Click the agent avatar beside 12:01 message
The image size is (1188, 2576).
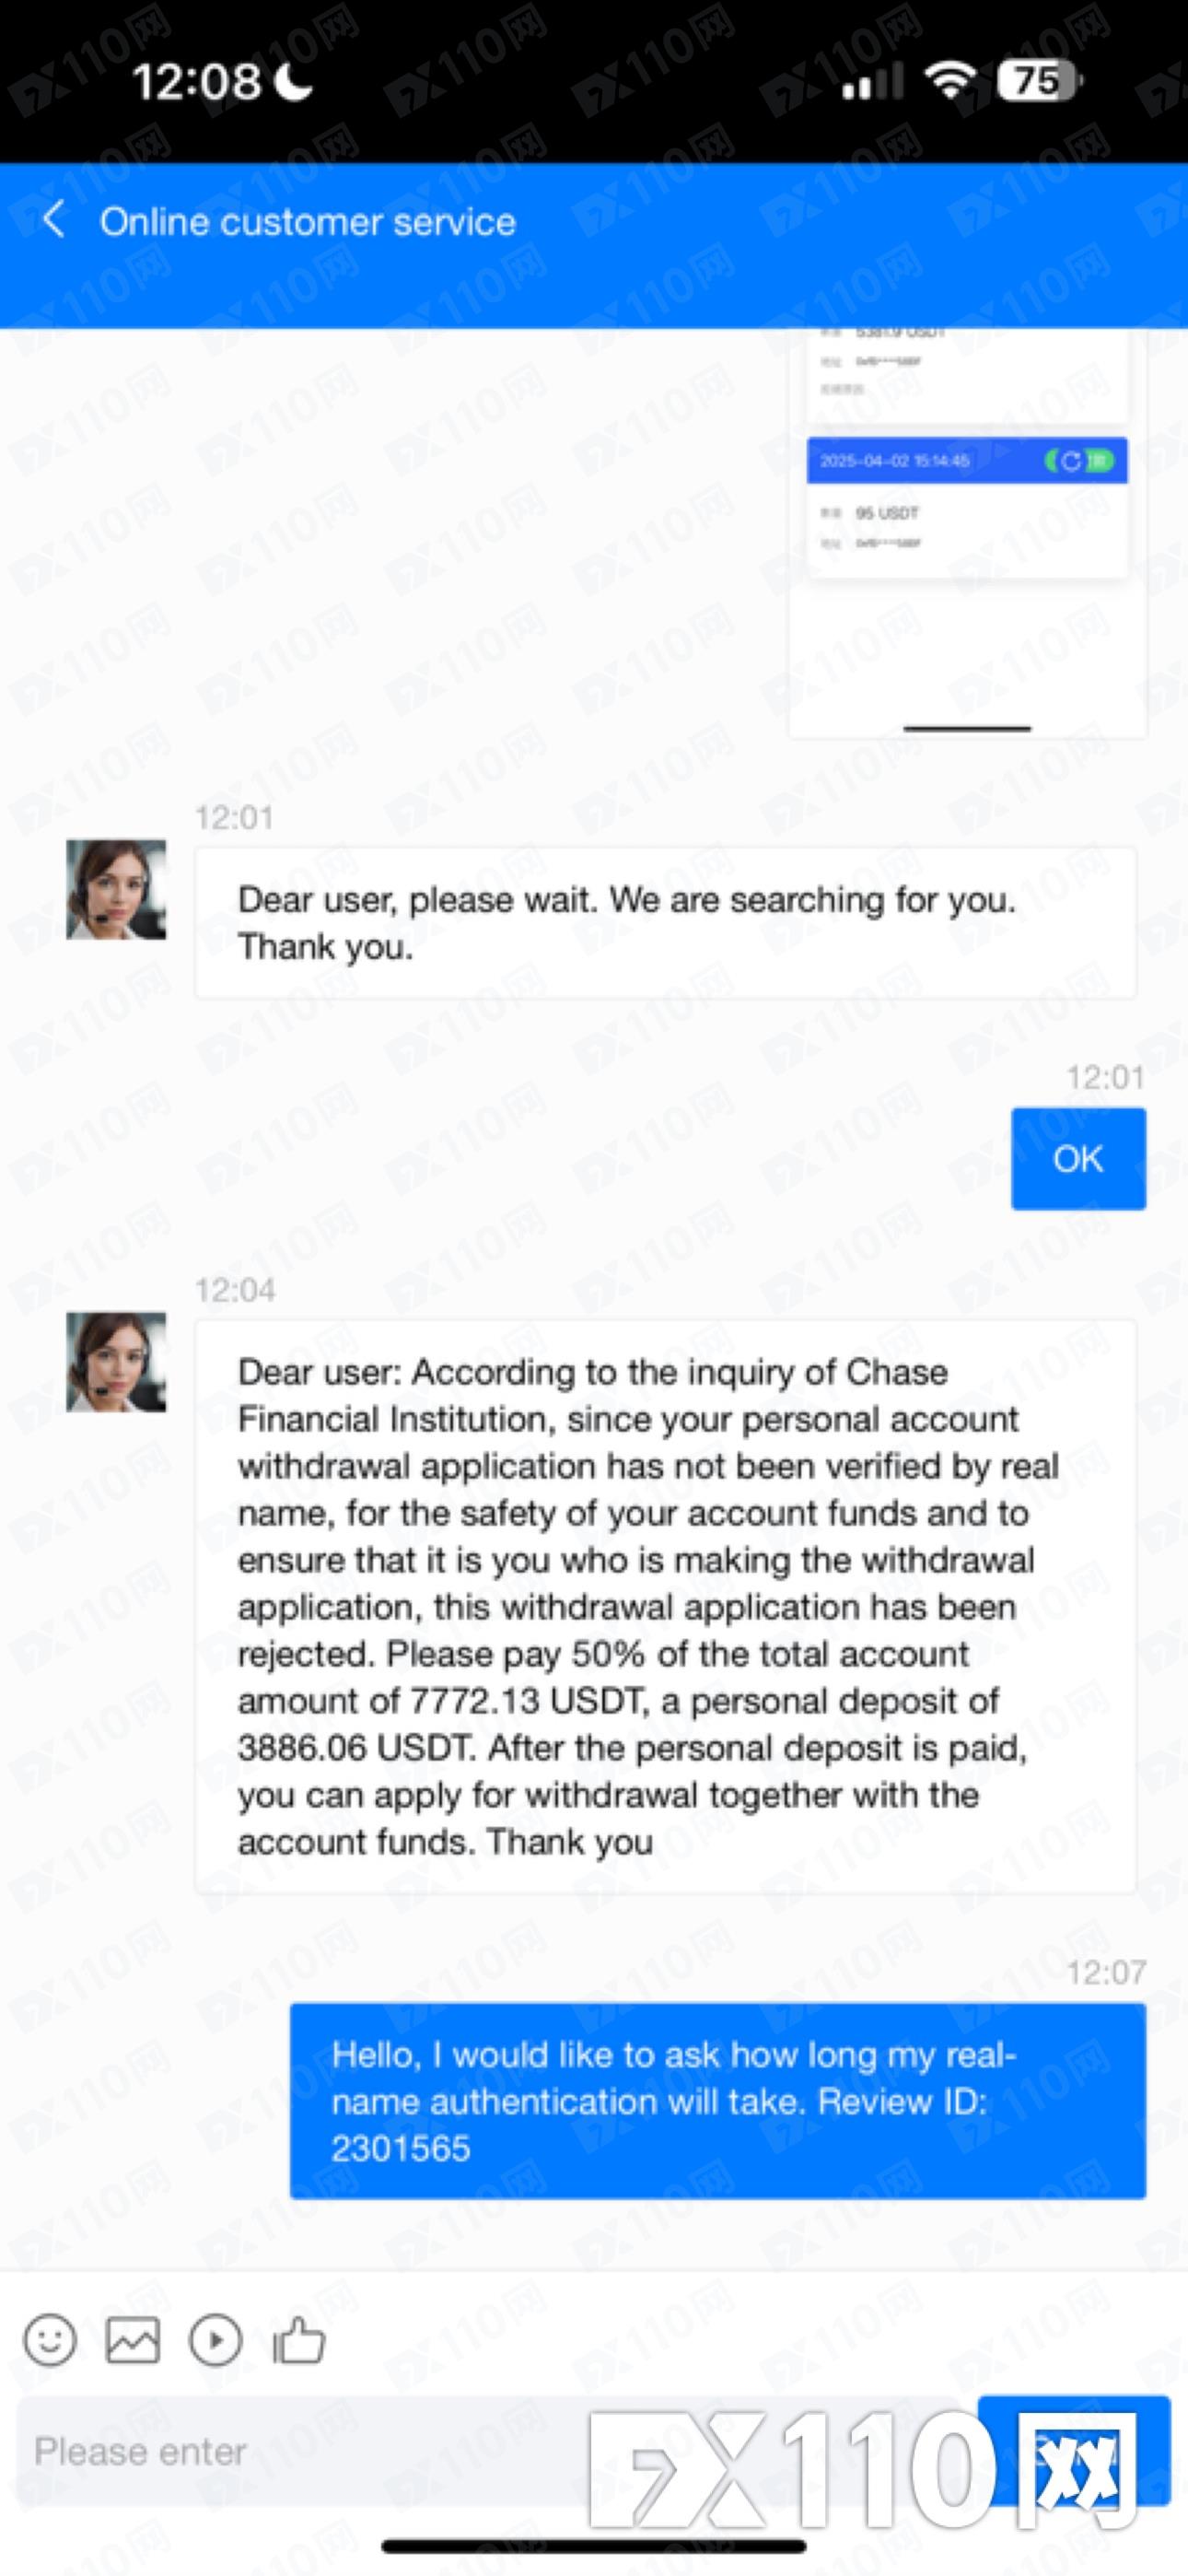(x=116, y=889)
